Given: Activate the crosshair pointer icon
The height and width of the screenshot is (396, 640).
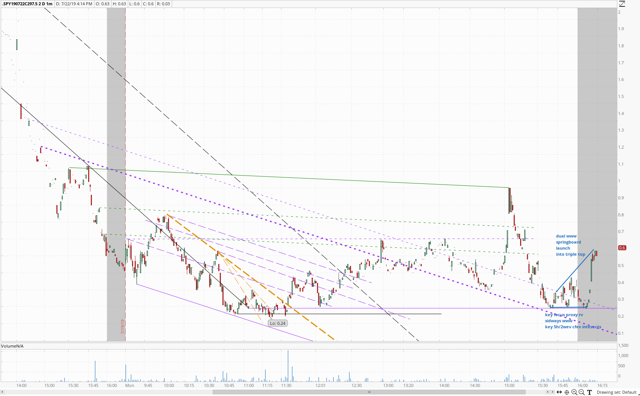Looking at the screenshot, I should (567, 392).
